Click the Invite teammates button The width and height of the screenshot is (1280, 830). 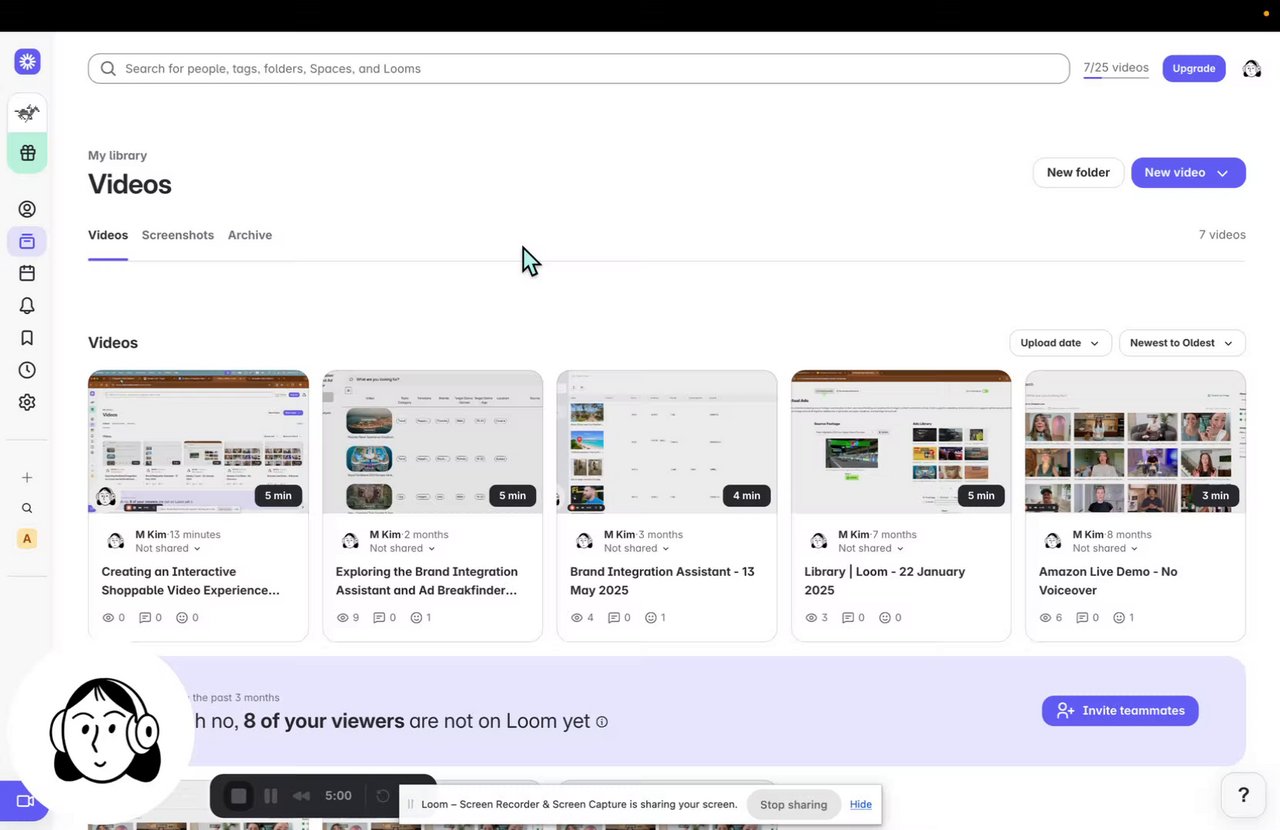[x=1120, y=711]
